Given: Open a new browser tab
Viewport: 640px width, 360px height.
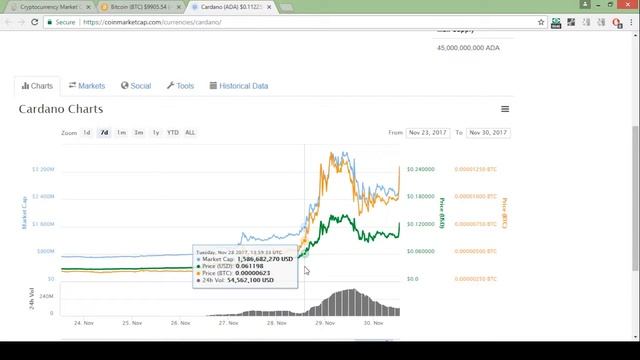Looking at the screenshot, I should 286,7.
